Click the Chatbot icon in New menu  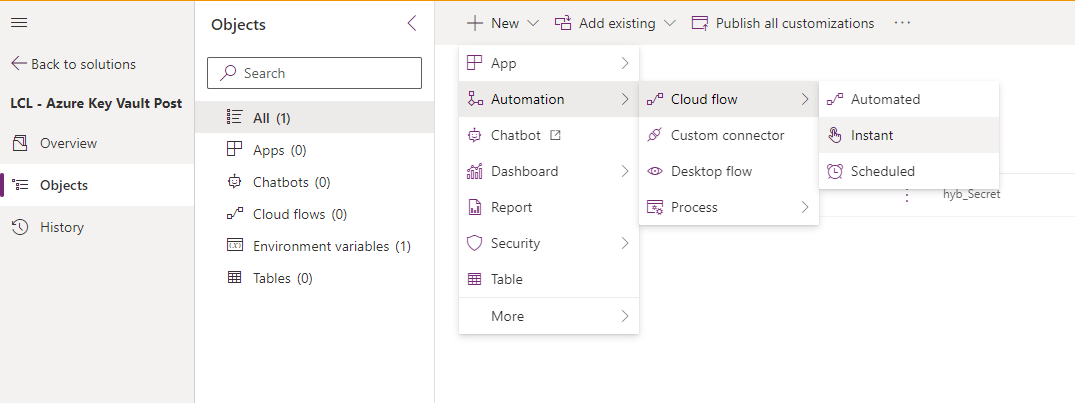(x=475, y=135)
